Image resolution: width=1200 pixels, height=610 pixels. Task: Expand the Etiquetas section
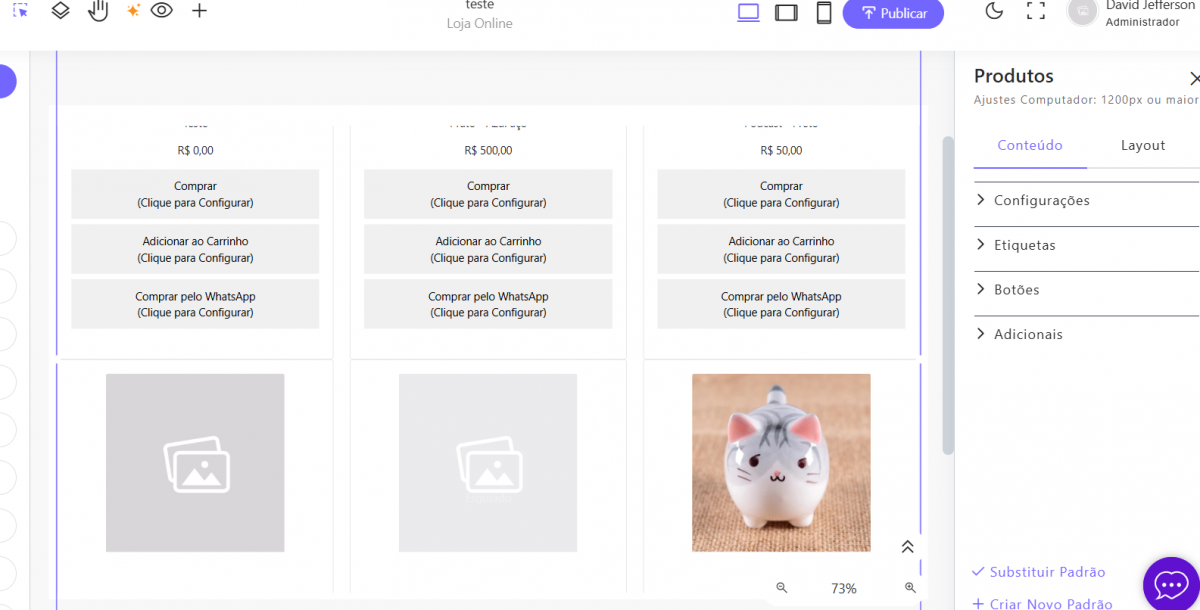pyautogui.click(x=1024, y=245)
